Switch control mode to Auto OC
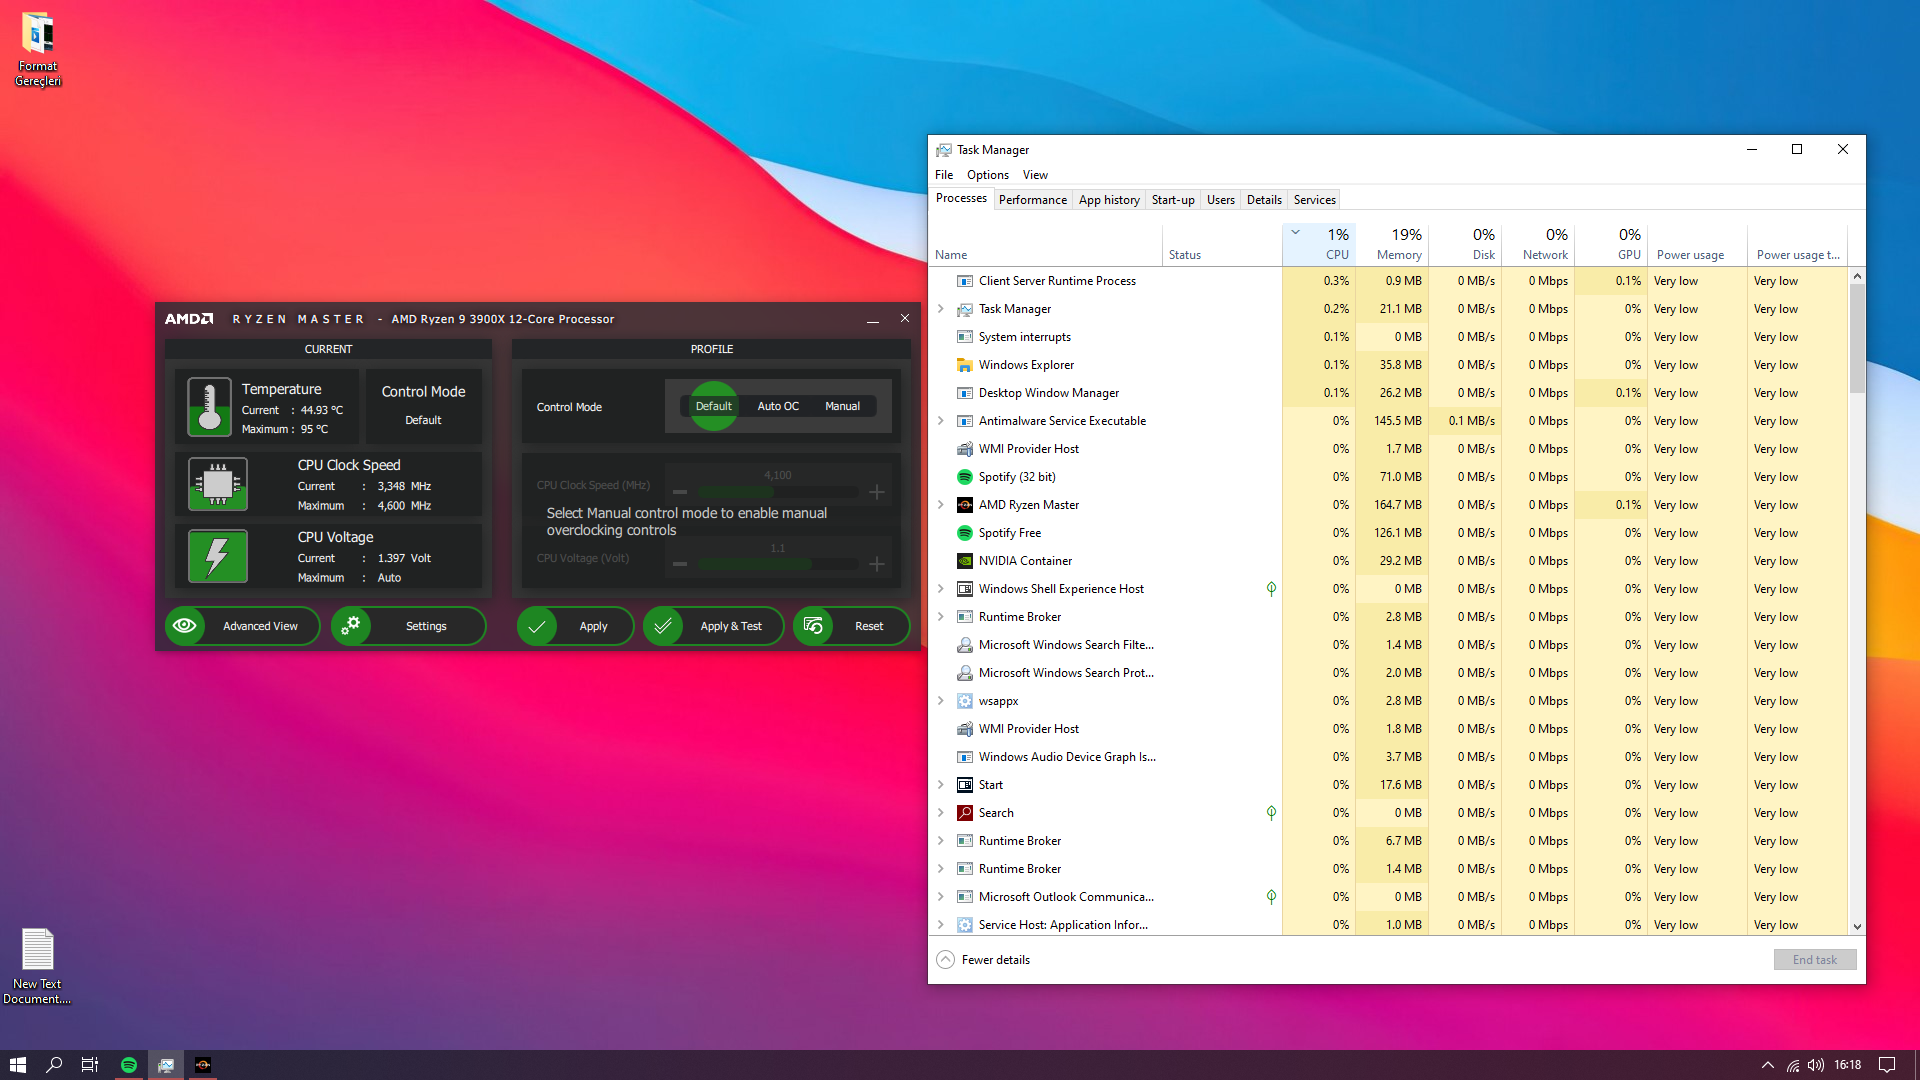 [x=777, y=406]
